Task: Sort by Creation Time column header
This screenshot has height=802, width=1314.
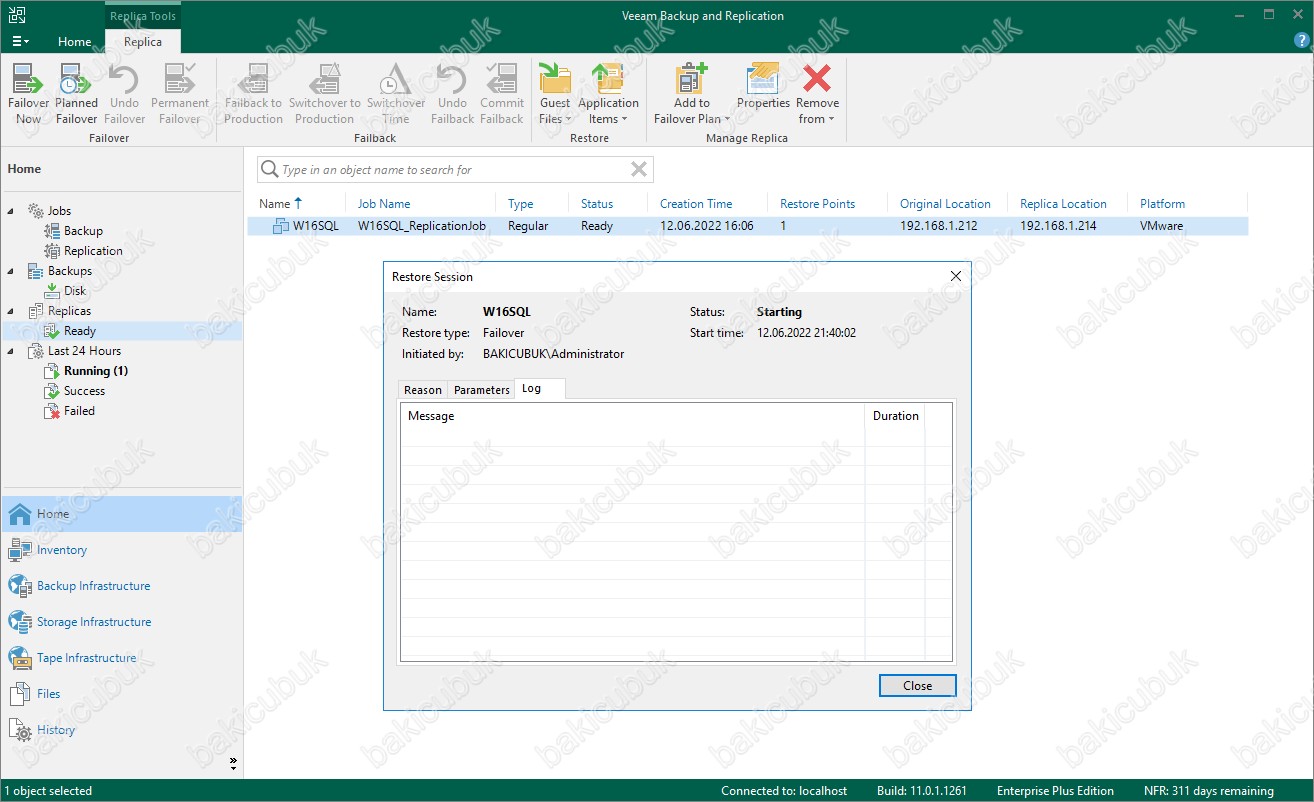Action: coord(696,204)
